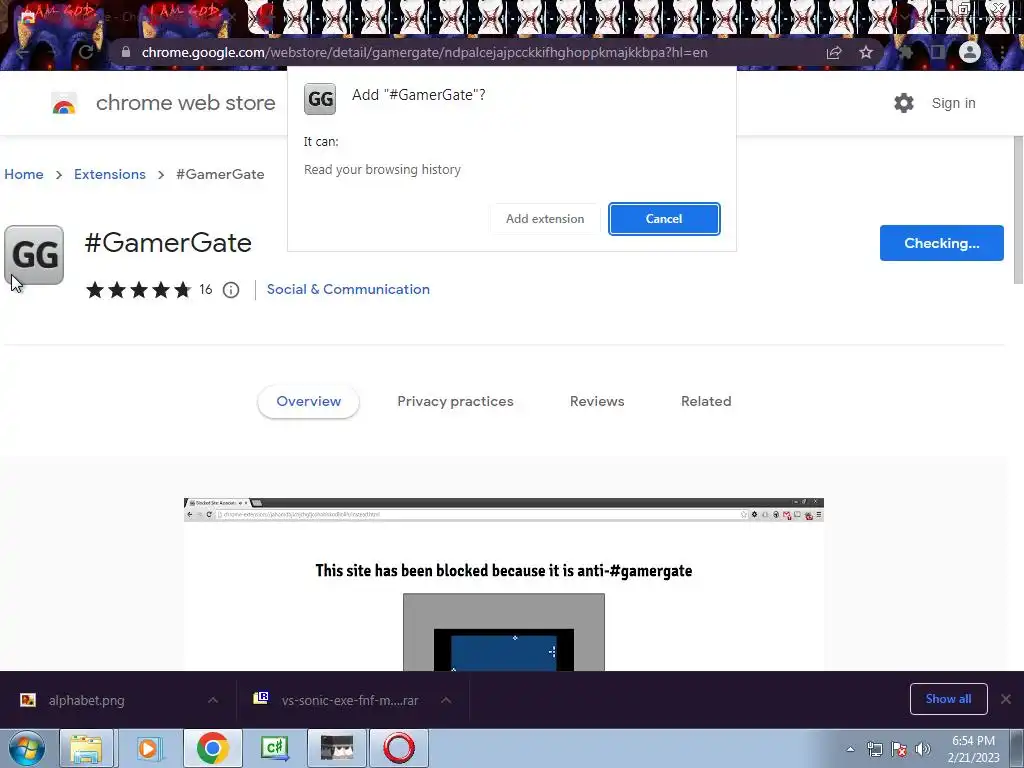Show hidden system tray icons arrow
This screenshot has height=768, width=1024.
tap(850, 749)
